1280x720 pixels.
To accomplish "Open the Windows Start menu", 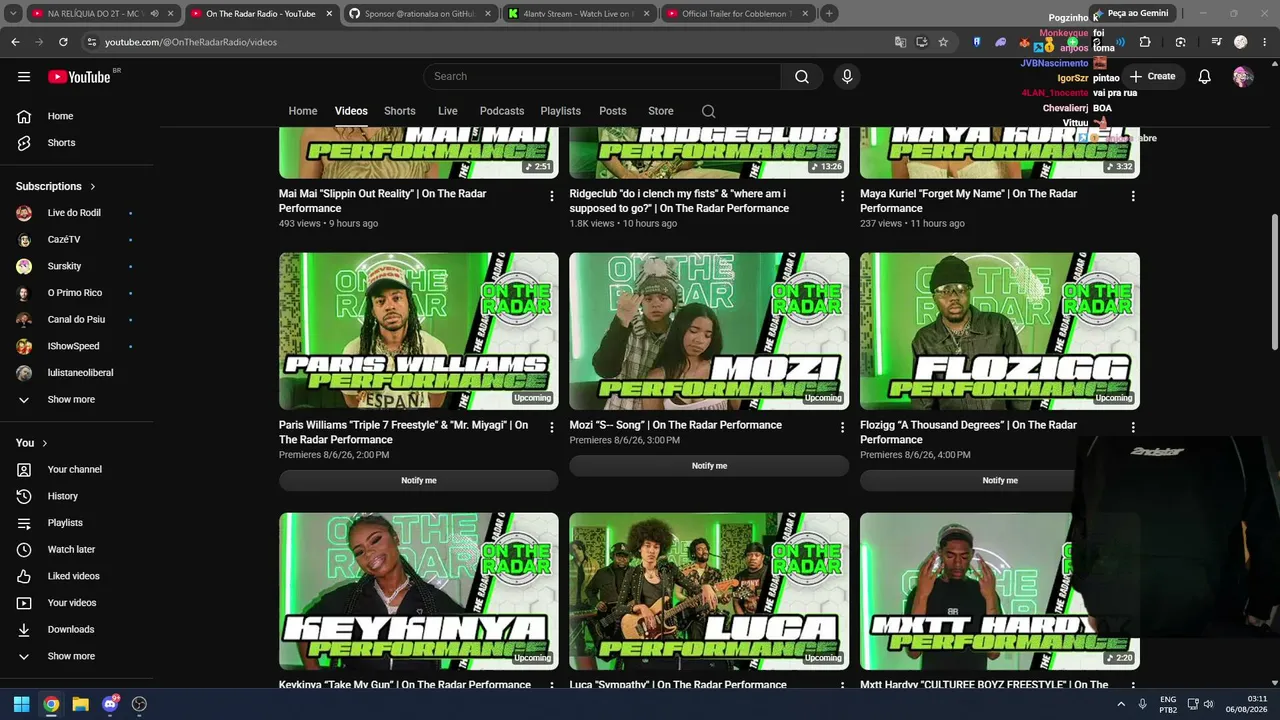I will [x=21, y=704].
